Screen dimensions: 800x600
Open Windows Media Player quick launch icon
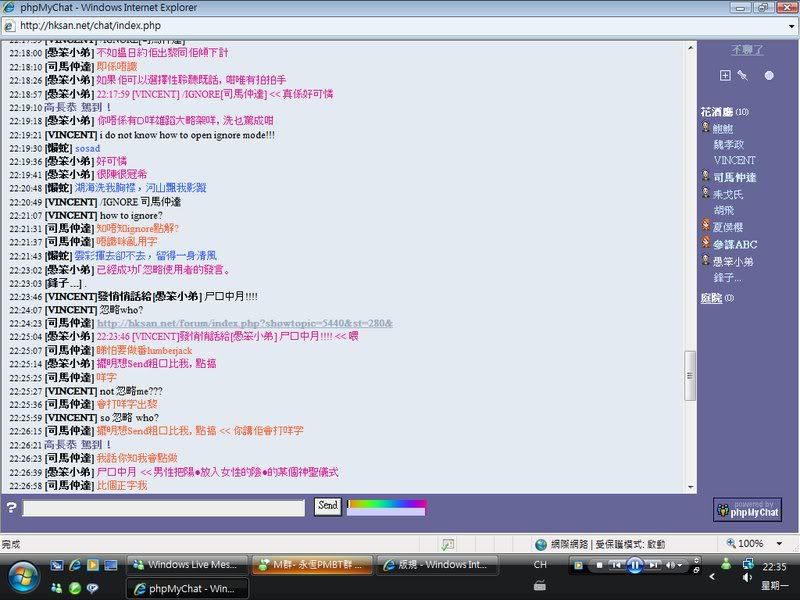tap(92, 565)
